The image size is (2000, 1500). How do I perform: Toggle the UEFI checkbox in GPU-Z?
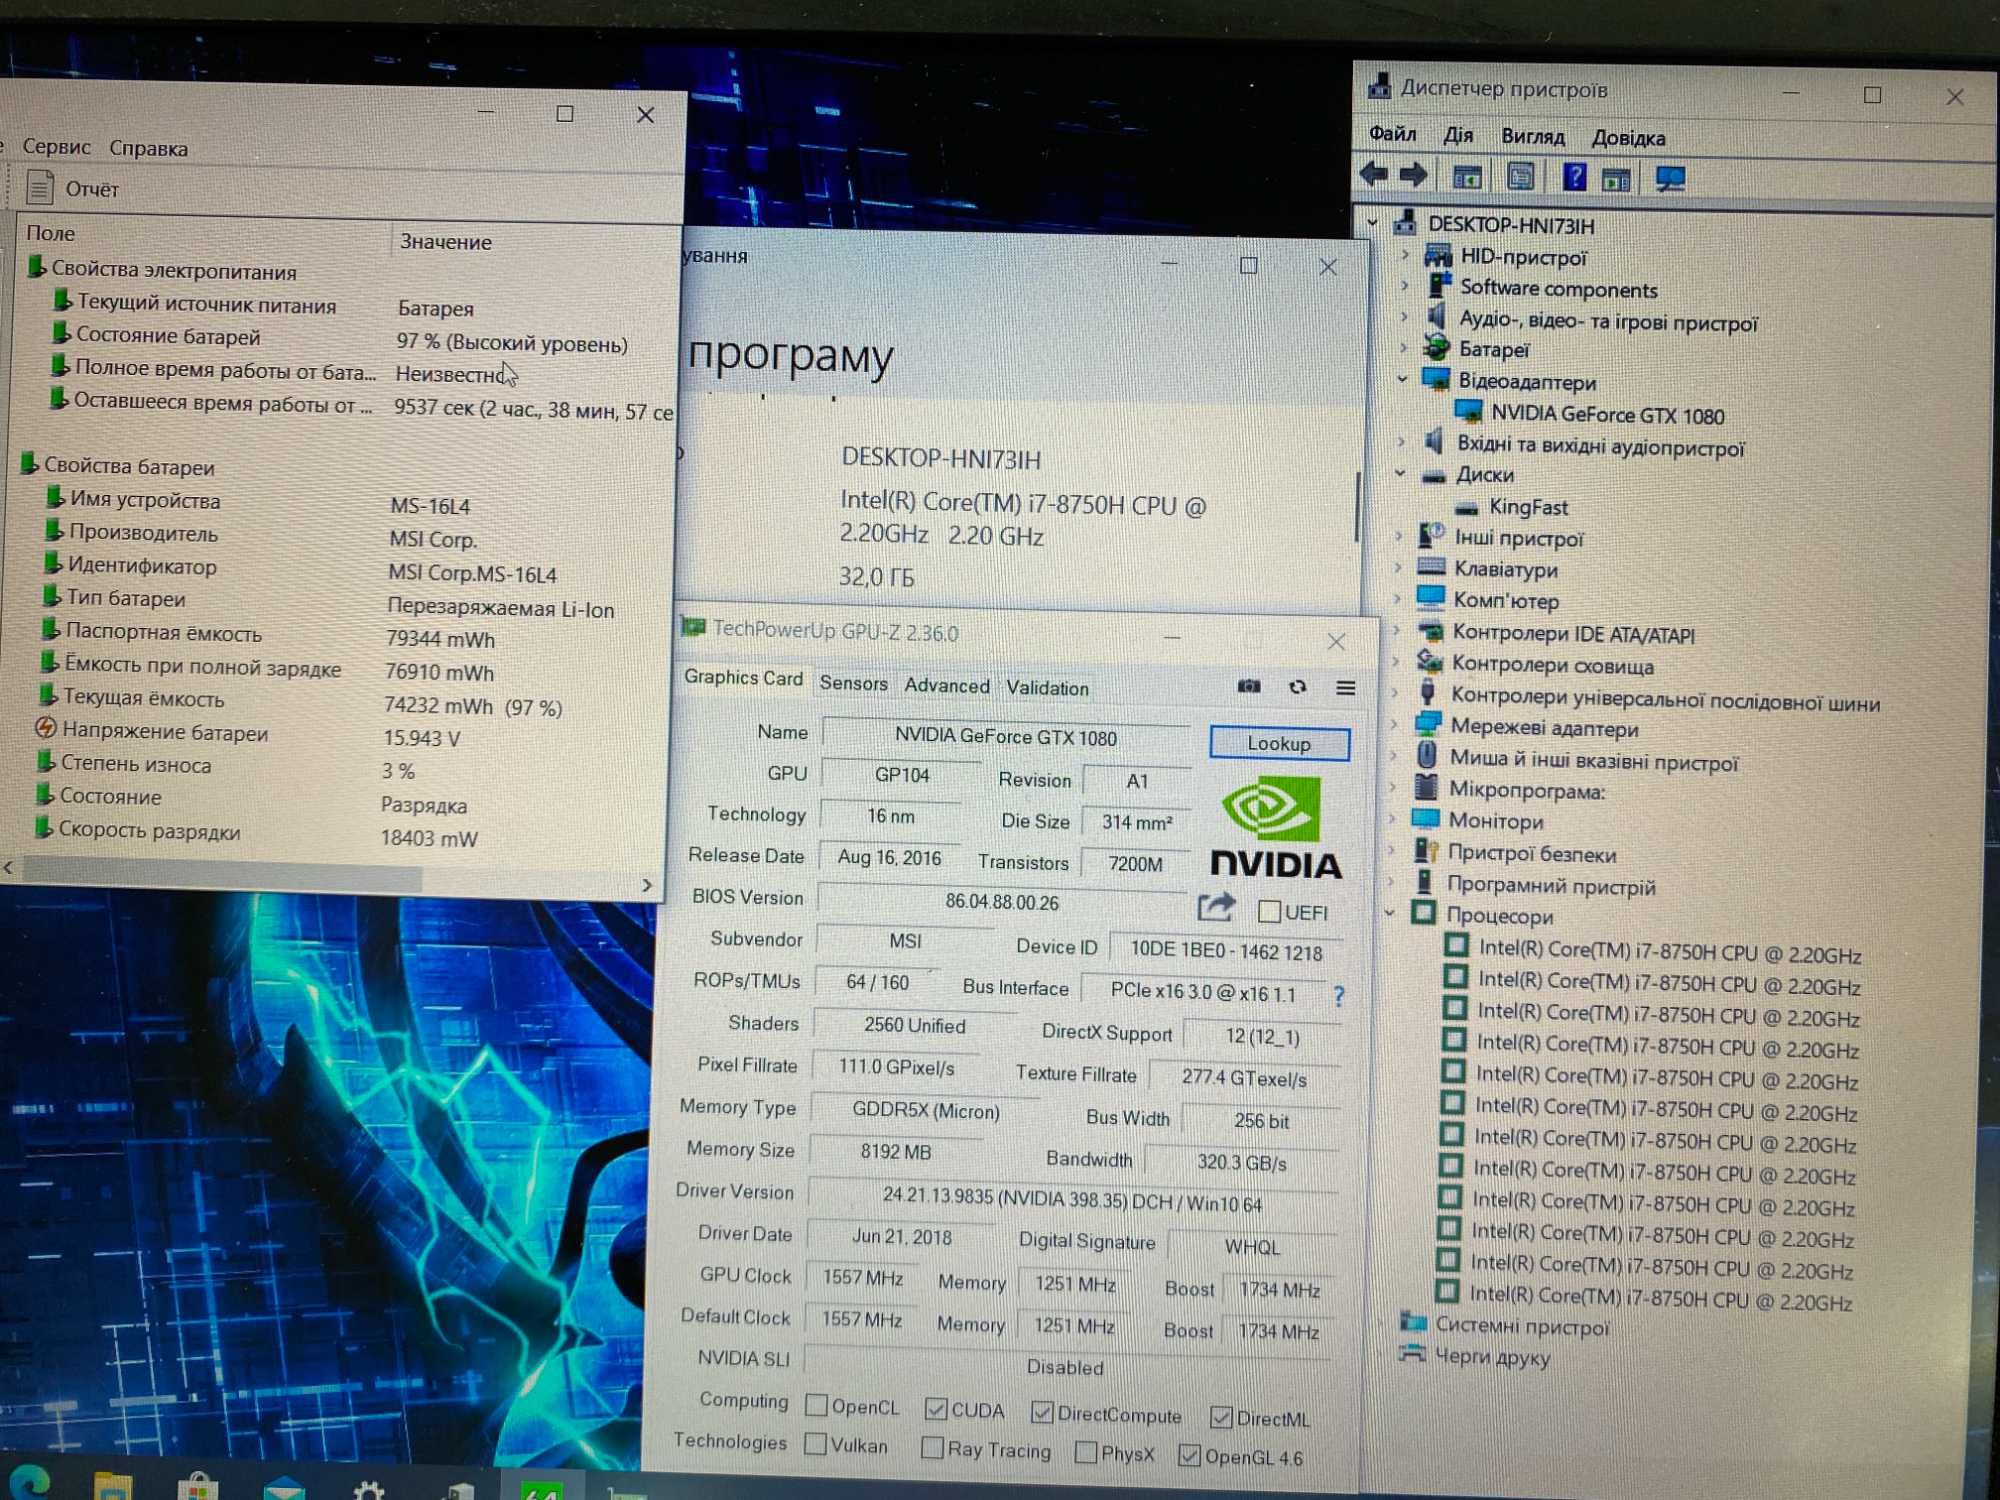[x=1269, y=911]
